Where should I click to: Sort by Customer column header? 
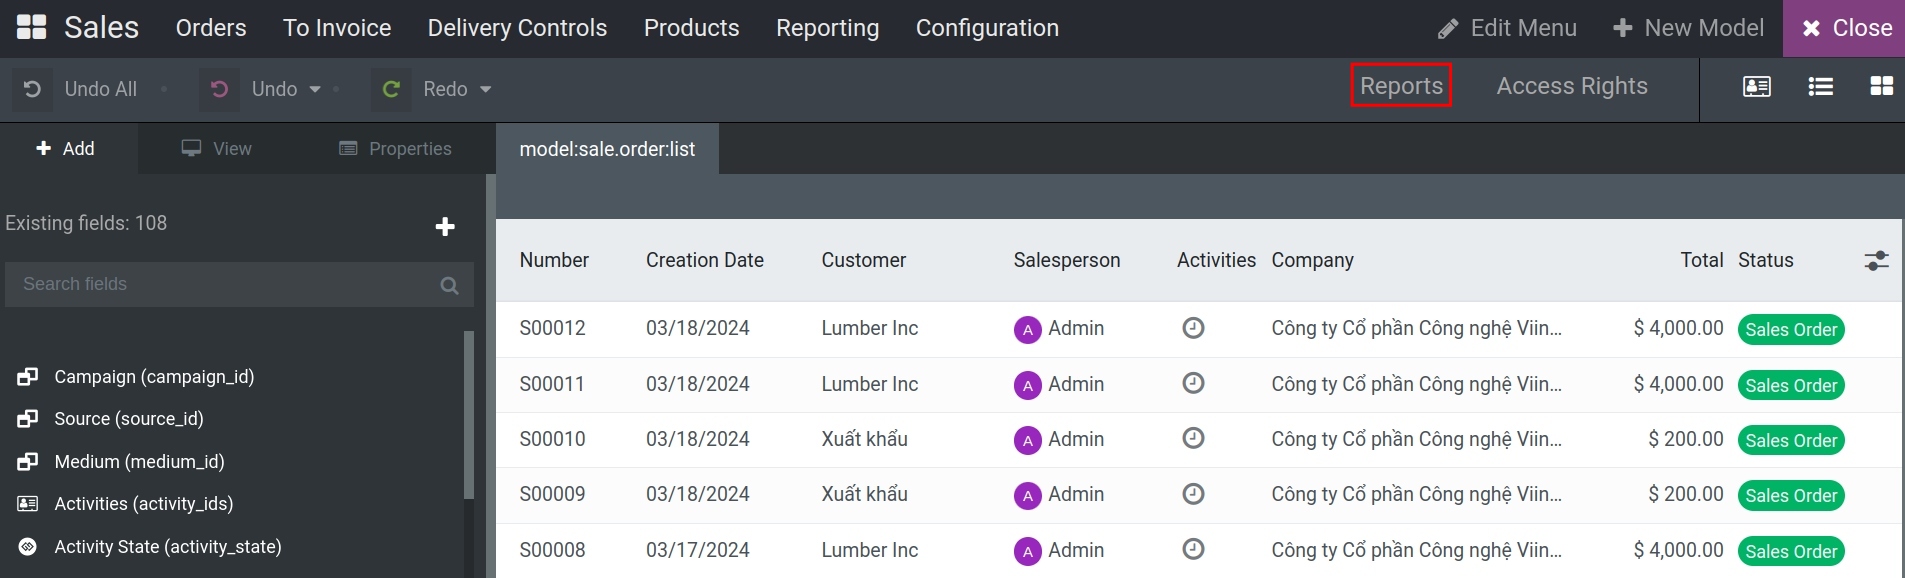click(x=864, y=260)
